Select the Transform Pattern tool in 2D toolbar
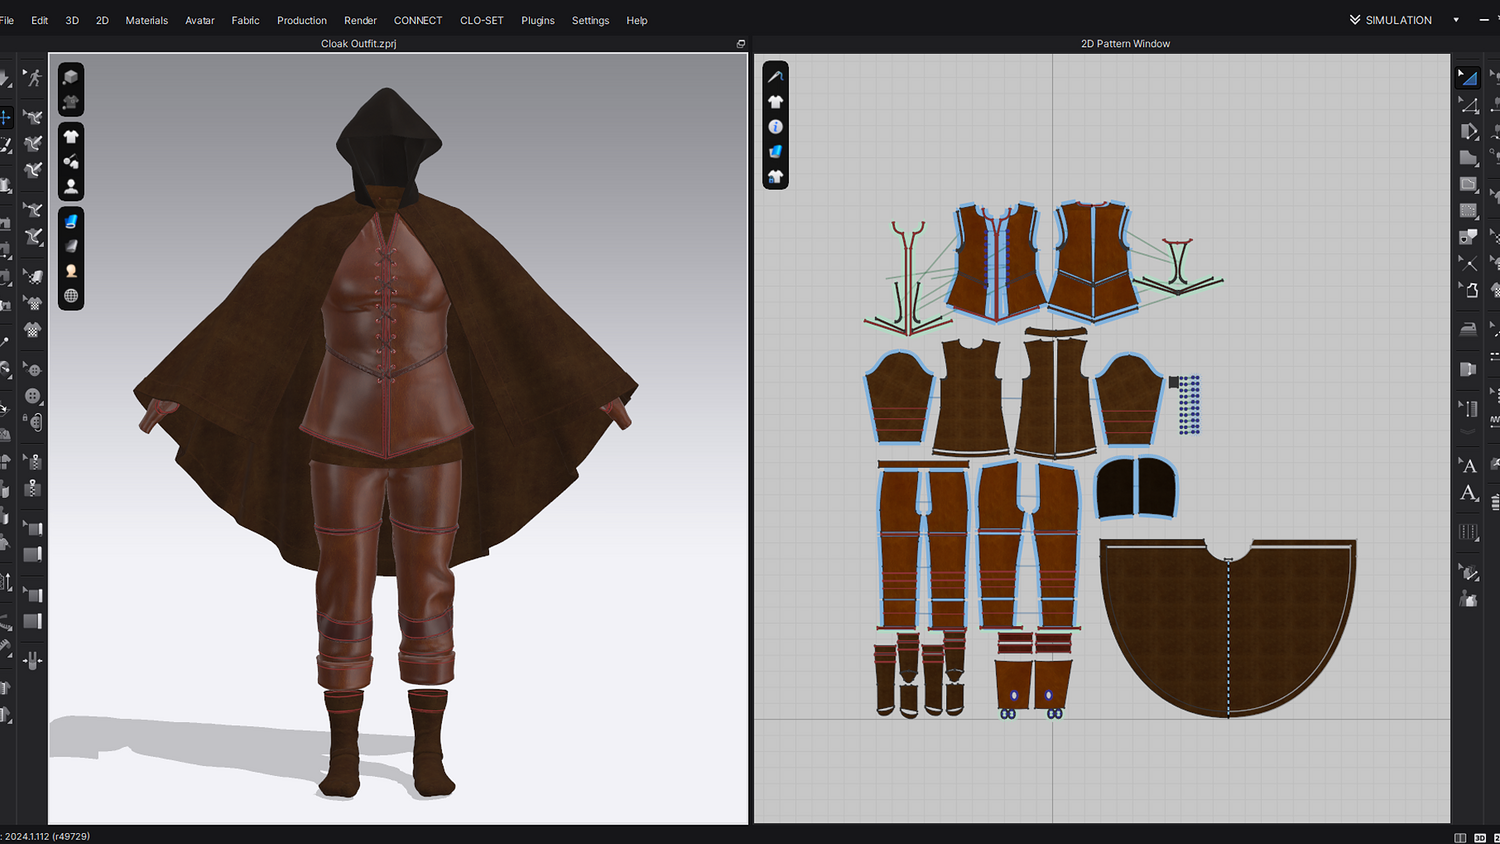Screen dimensions: 1500x844 click(x=1467, y=77)
